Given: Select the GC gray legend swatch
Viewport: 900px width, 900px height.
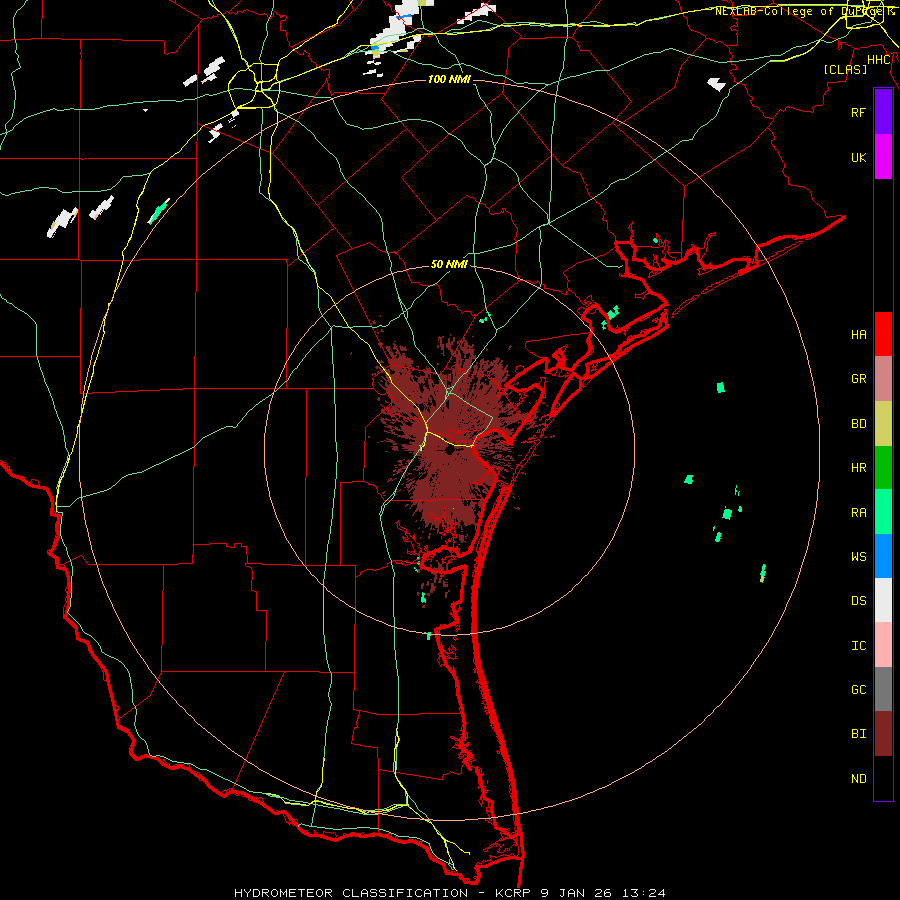Looking at the screenshot, I should coord(883,689).
